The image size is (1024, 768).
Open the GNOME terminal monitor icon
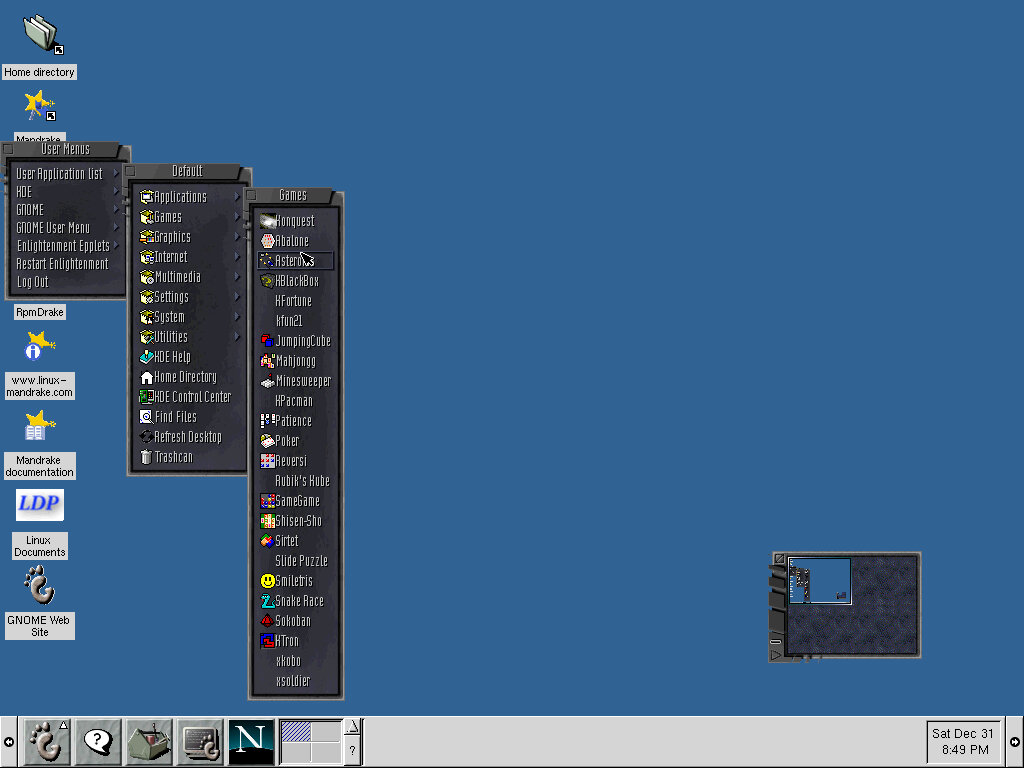point(201,742)
